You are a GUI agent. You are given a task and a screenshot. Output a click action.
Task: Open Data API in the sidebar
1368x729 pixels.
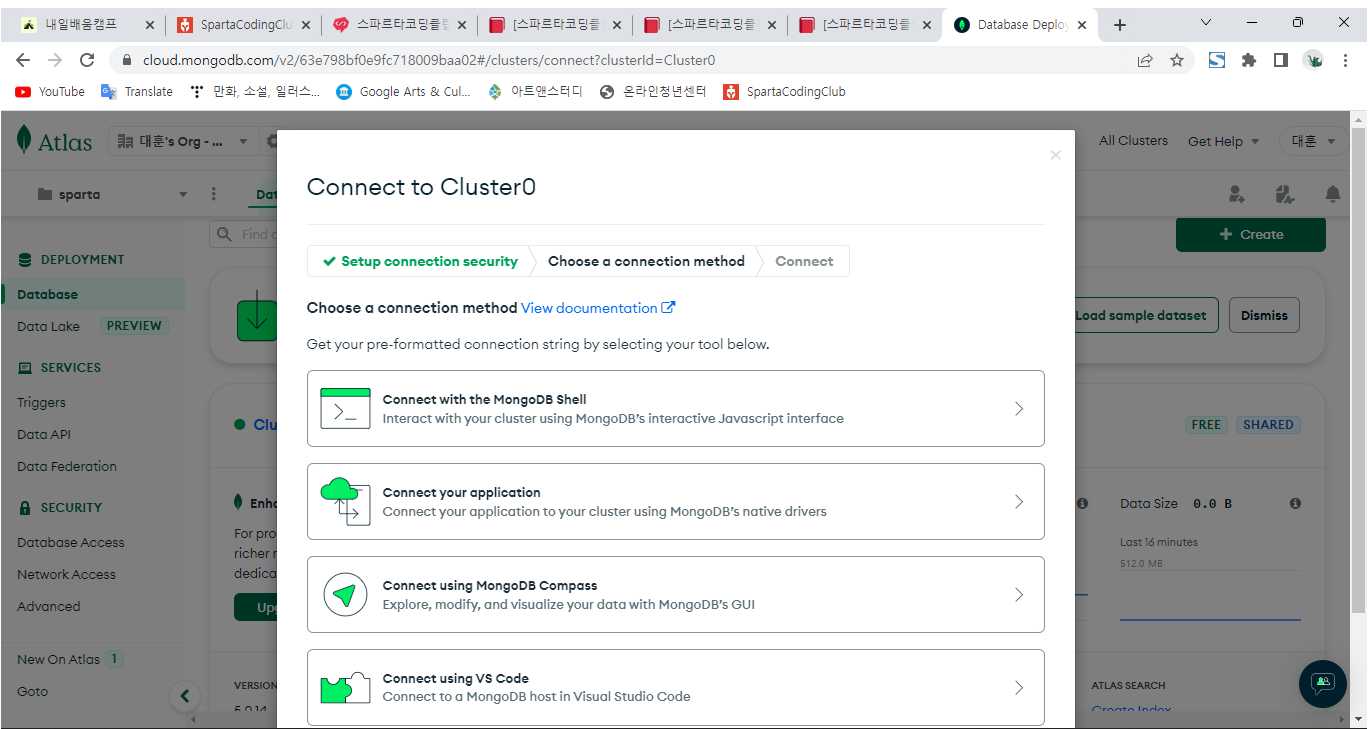44,434
